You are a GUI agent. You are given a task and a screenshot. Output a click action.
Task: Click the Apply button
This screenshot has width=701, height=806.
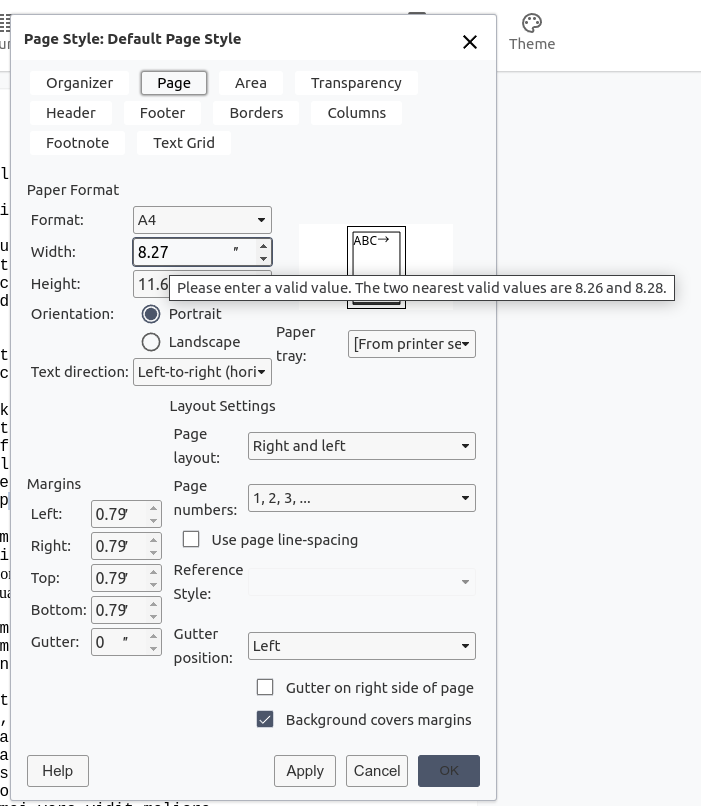[305, 771]
